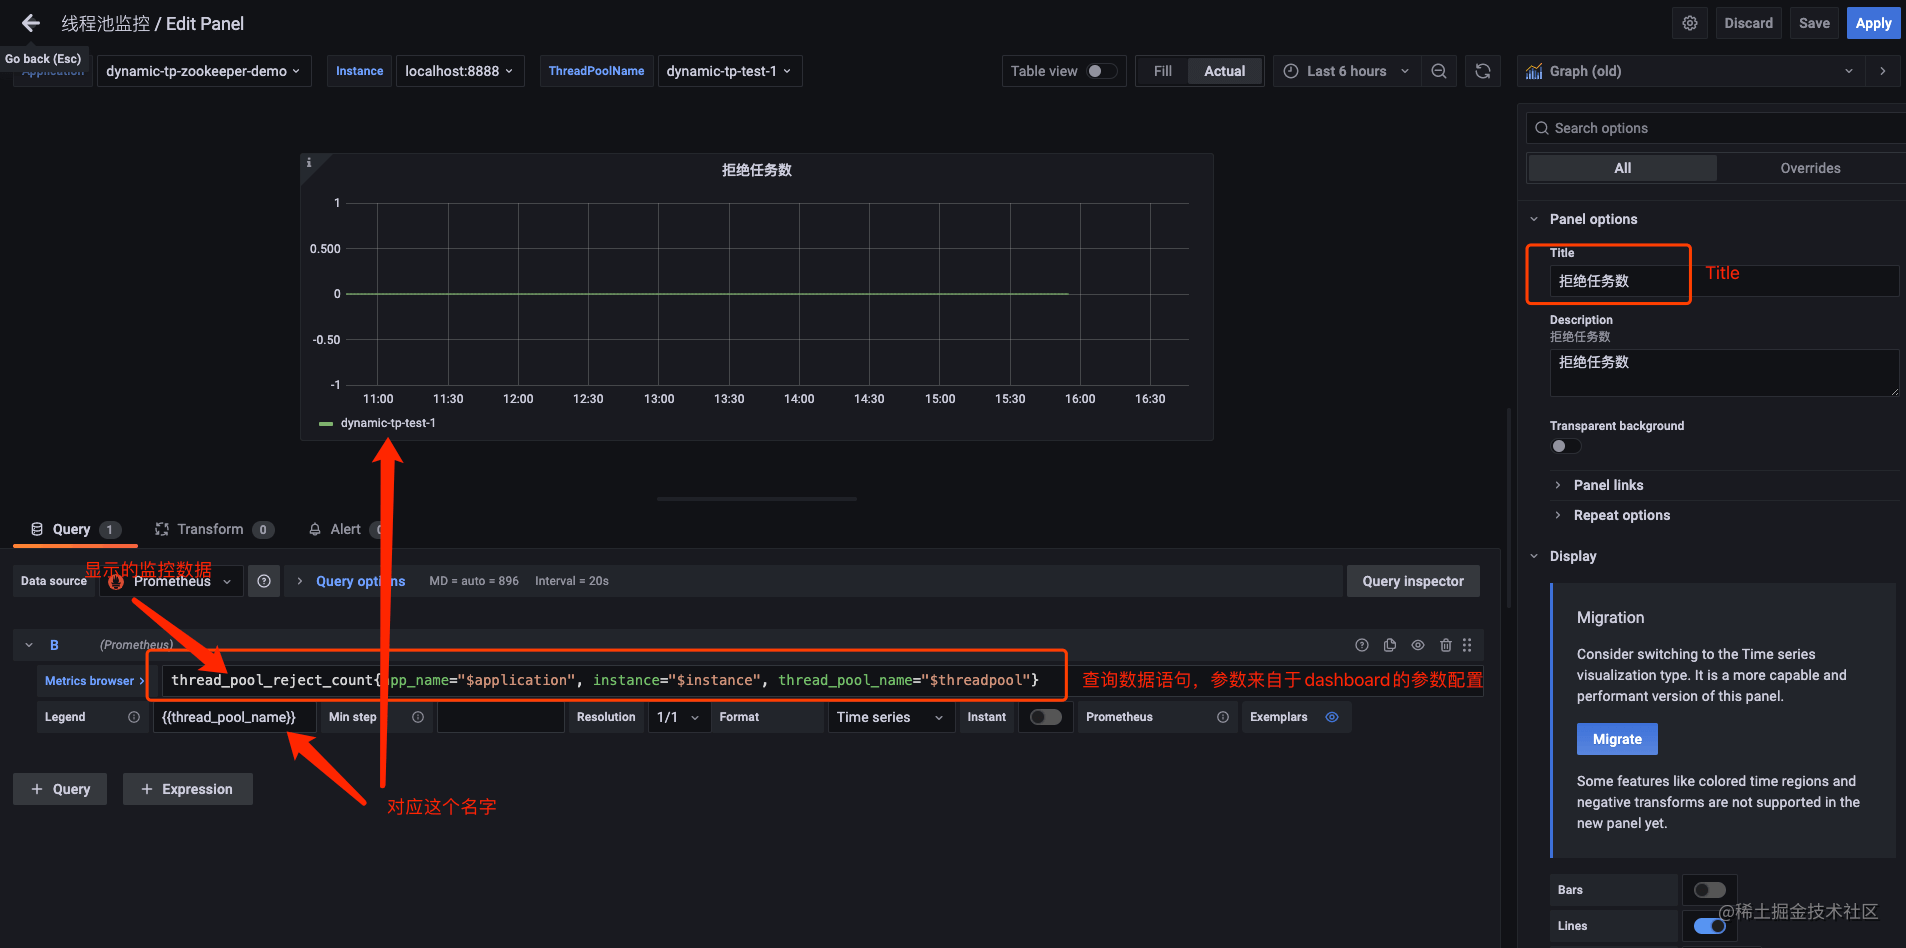Open the Last 6 hours time picker
Screen dimensions: 1906x948
click(x=1346, y=71)
